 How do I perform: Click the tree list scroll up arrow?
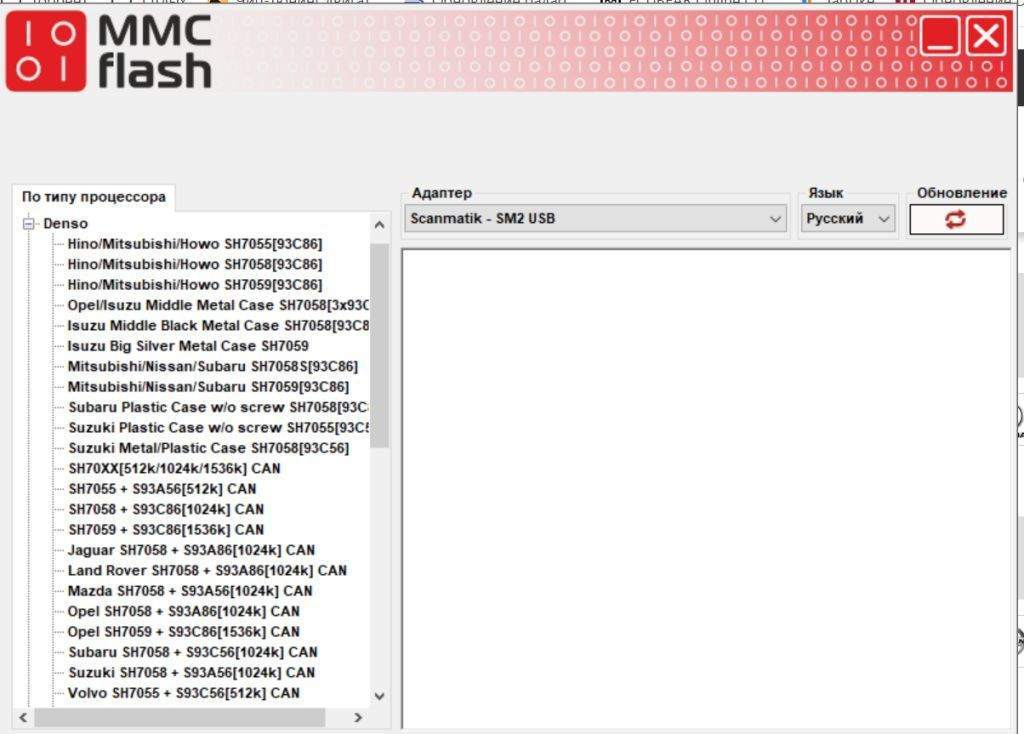point(379,225)
